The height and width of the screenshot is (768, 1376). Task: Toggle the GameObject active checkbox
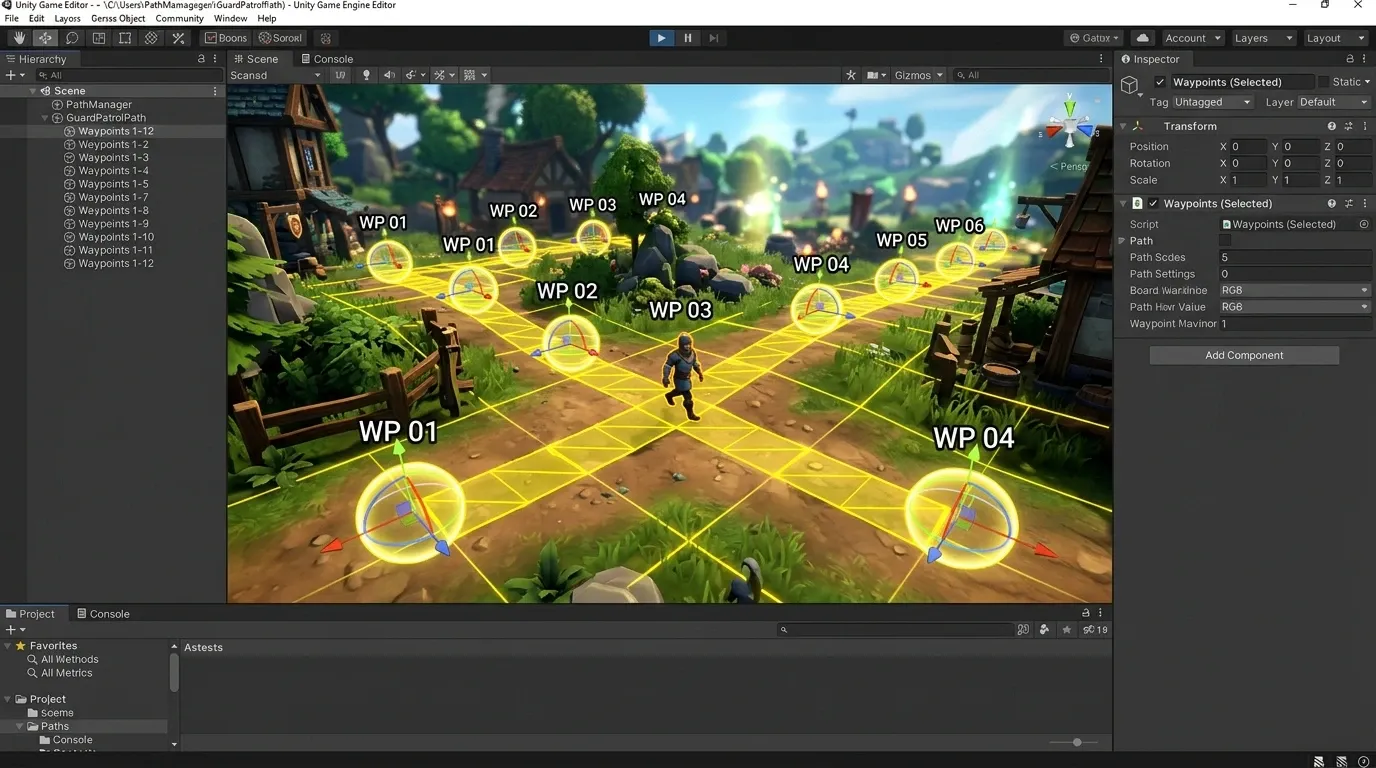point(1160,82)
